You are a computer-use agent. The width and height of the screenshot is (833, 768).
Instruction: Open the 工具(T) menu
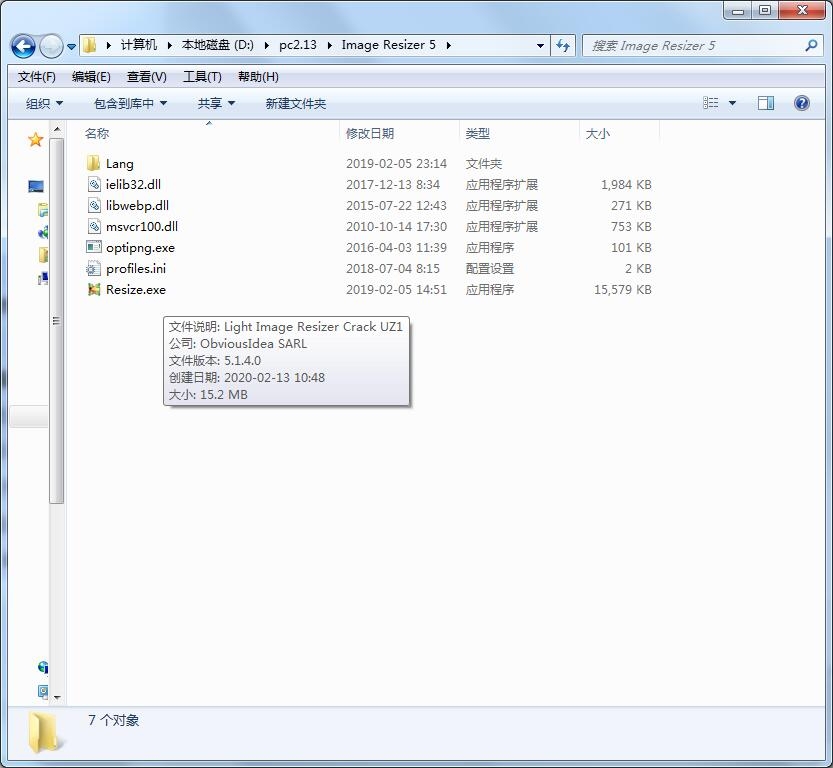click(202, 77)
